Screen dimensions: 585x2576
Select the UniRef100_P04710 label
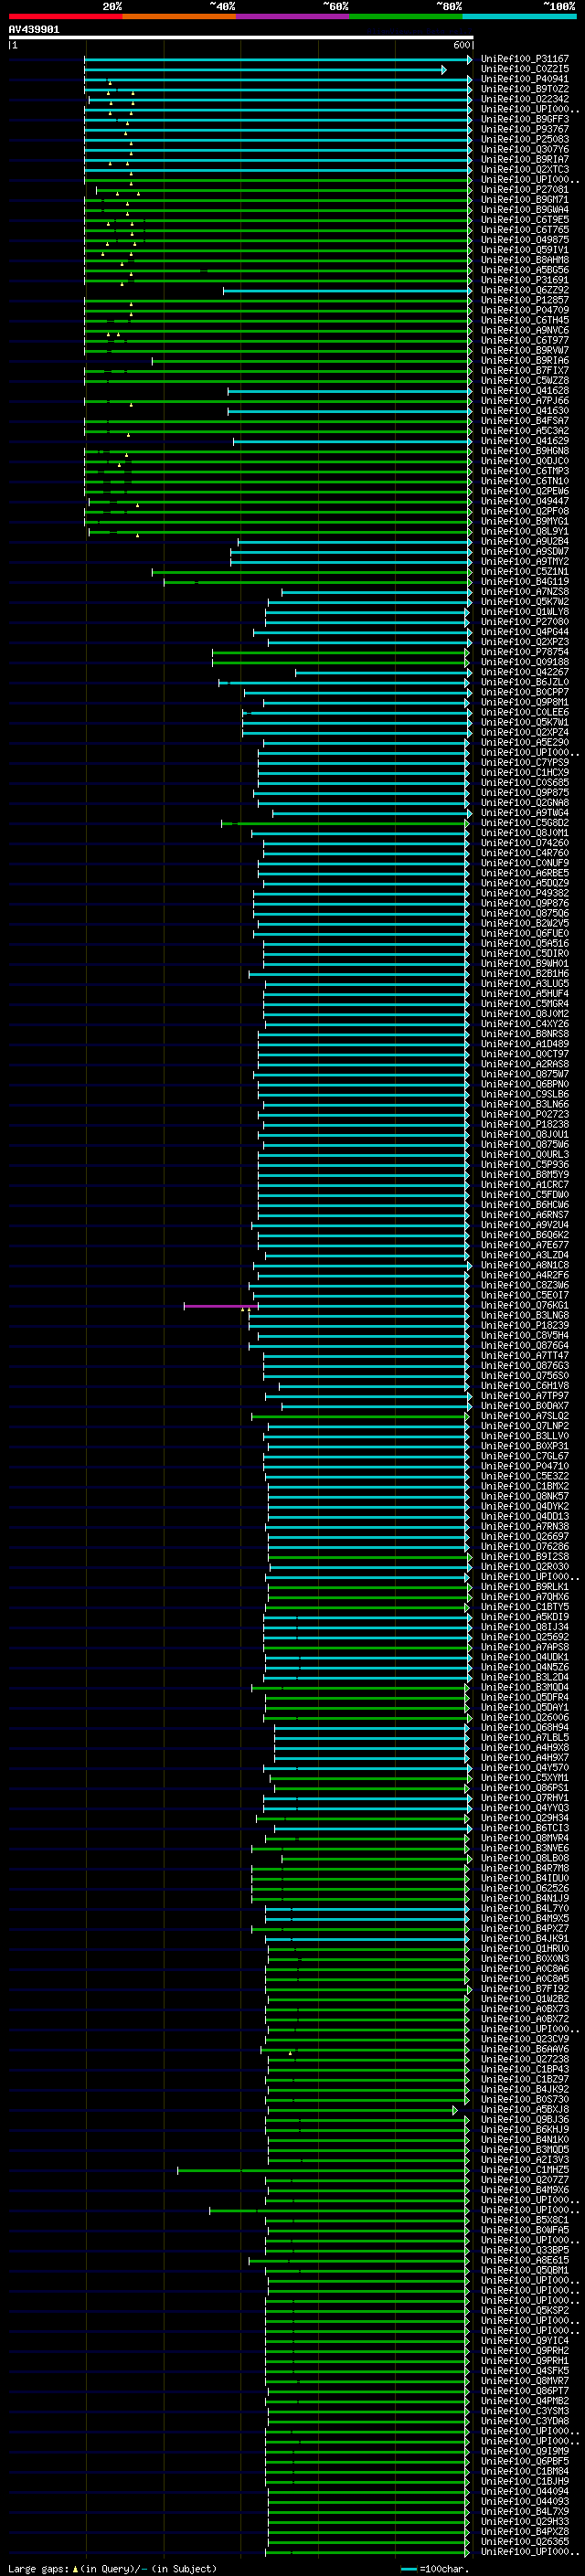pos(524,1466)
